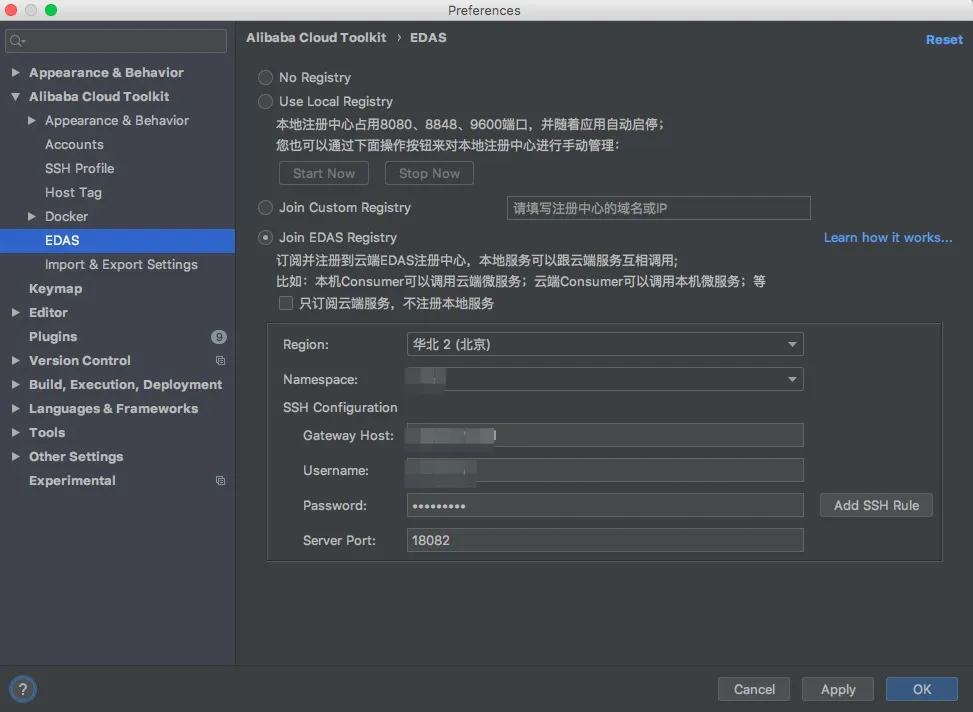Expand the Tools settings node
Image resolution: width=973 pixels, height=712 pixels.
(16, 433)
